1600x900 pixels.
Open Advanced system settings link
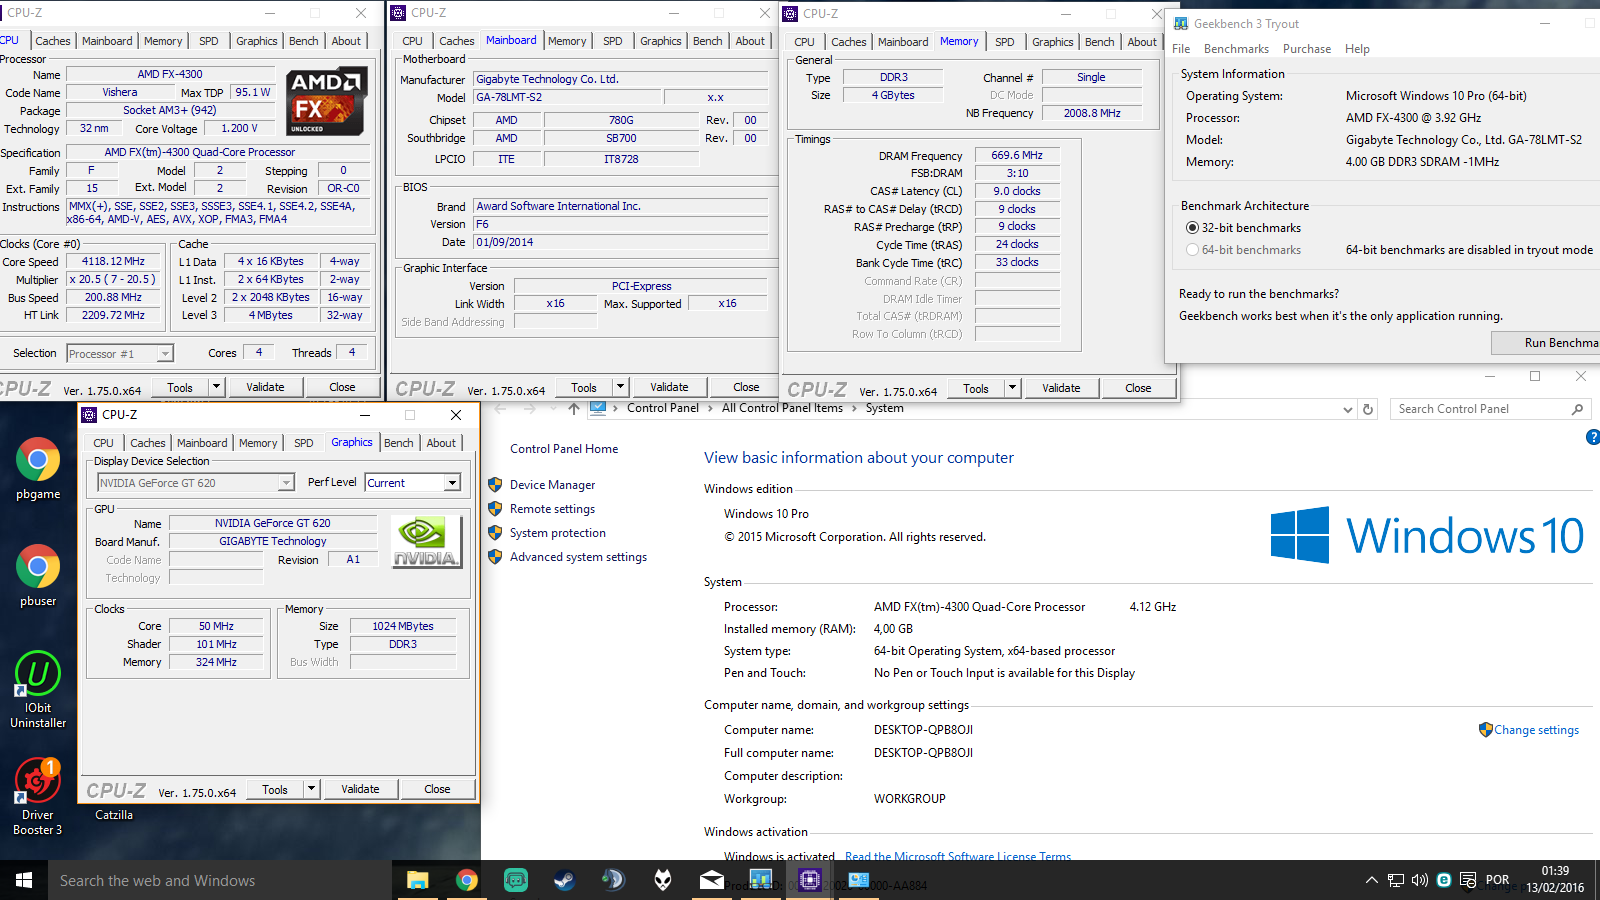point(578,557)
